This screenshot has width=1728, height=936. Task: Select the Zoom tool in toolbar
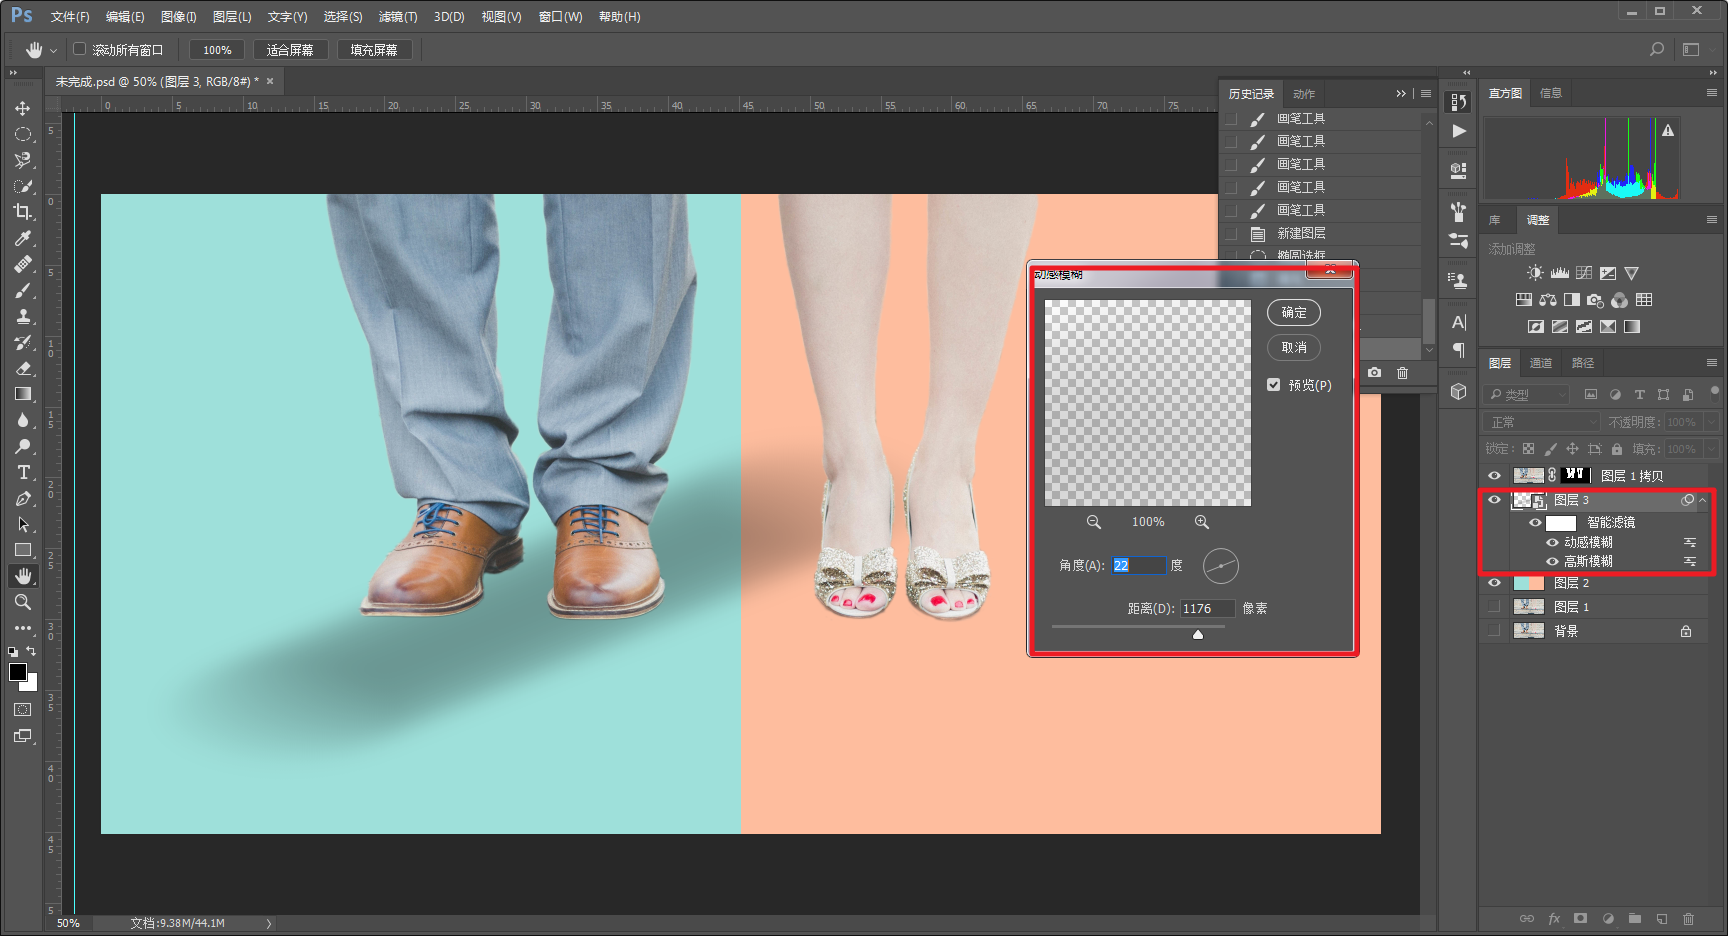click(x=22, y=602)
